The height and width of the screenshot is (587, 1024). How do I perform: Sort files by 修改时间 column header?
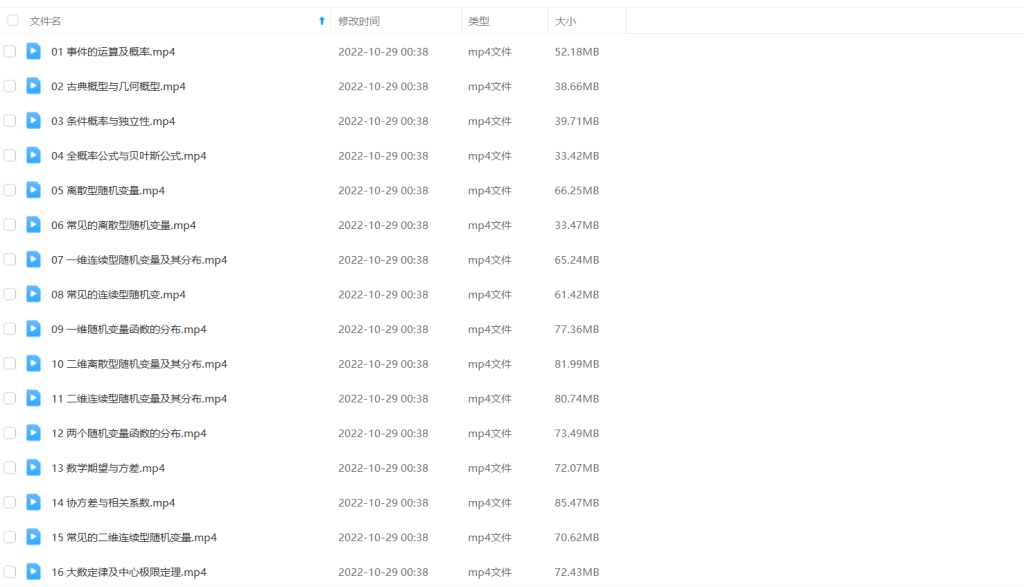pos(359,21)
